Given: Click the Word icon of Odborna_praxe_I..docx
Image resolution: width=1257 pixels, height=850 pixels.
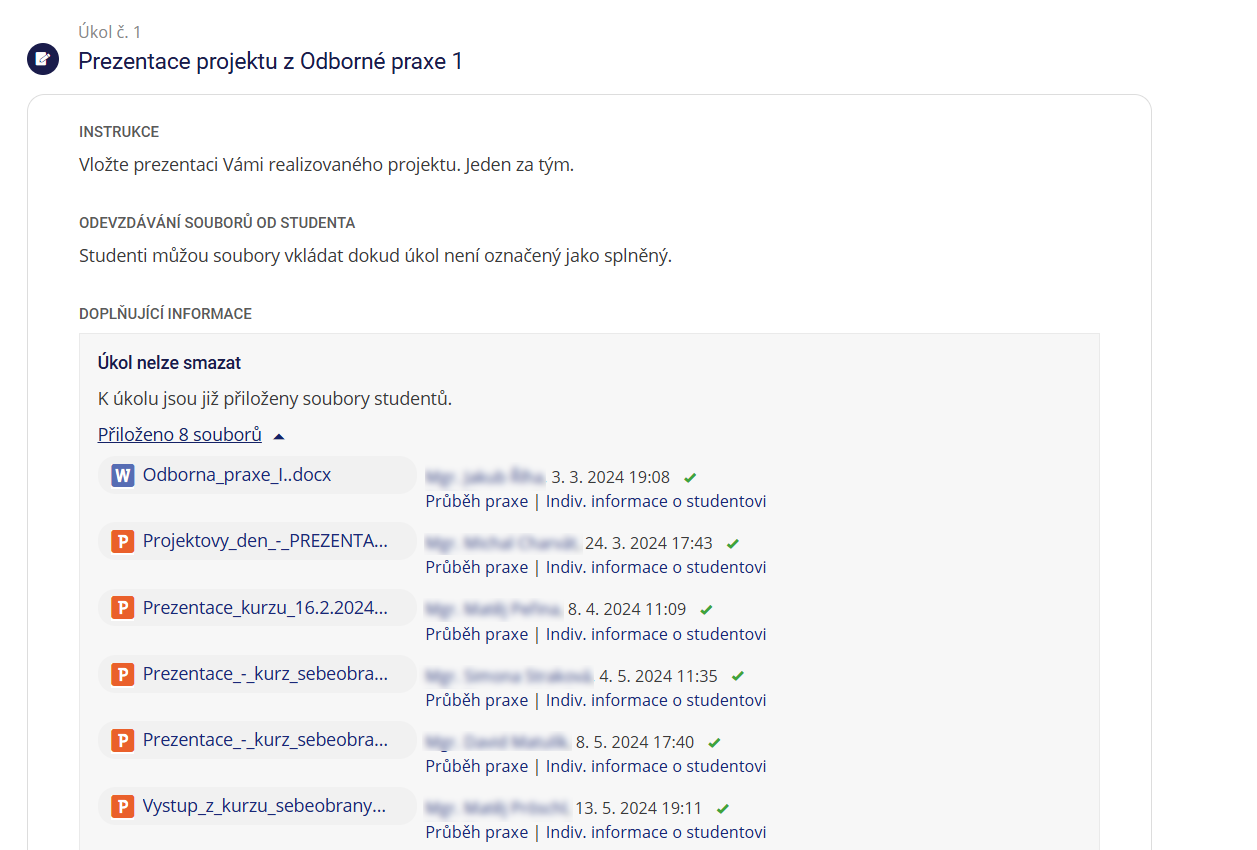Looking at the screenshot, I should click(x=123, y=475).
